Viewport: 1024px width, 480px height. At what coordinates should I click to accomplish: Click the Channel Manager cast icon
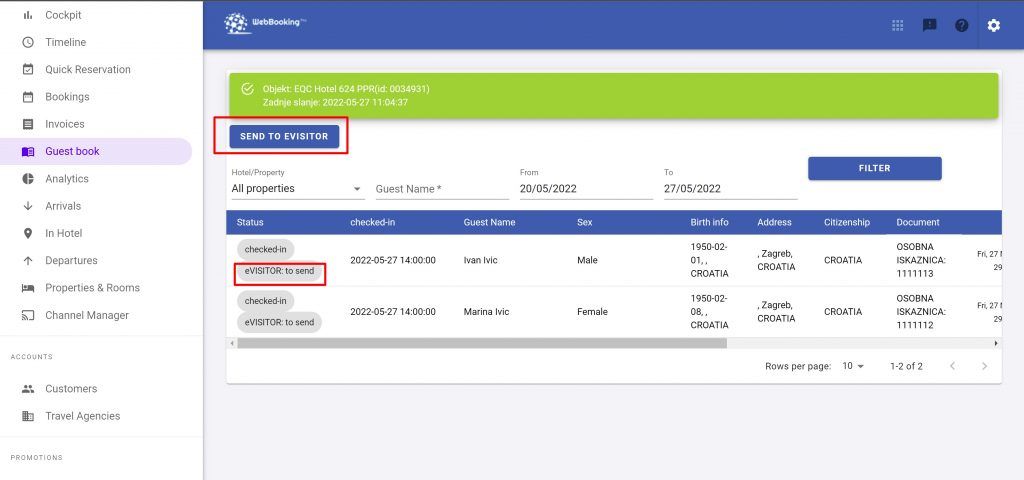click(28, 315)
